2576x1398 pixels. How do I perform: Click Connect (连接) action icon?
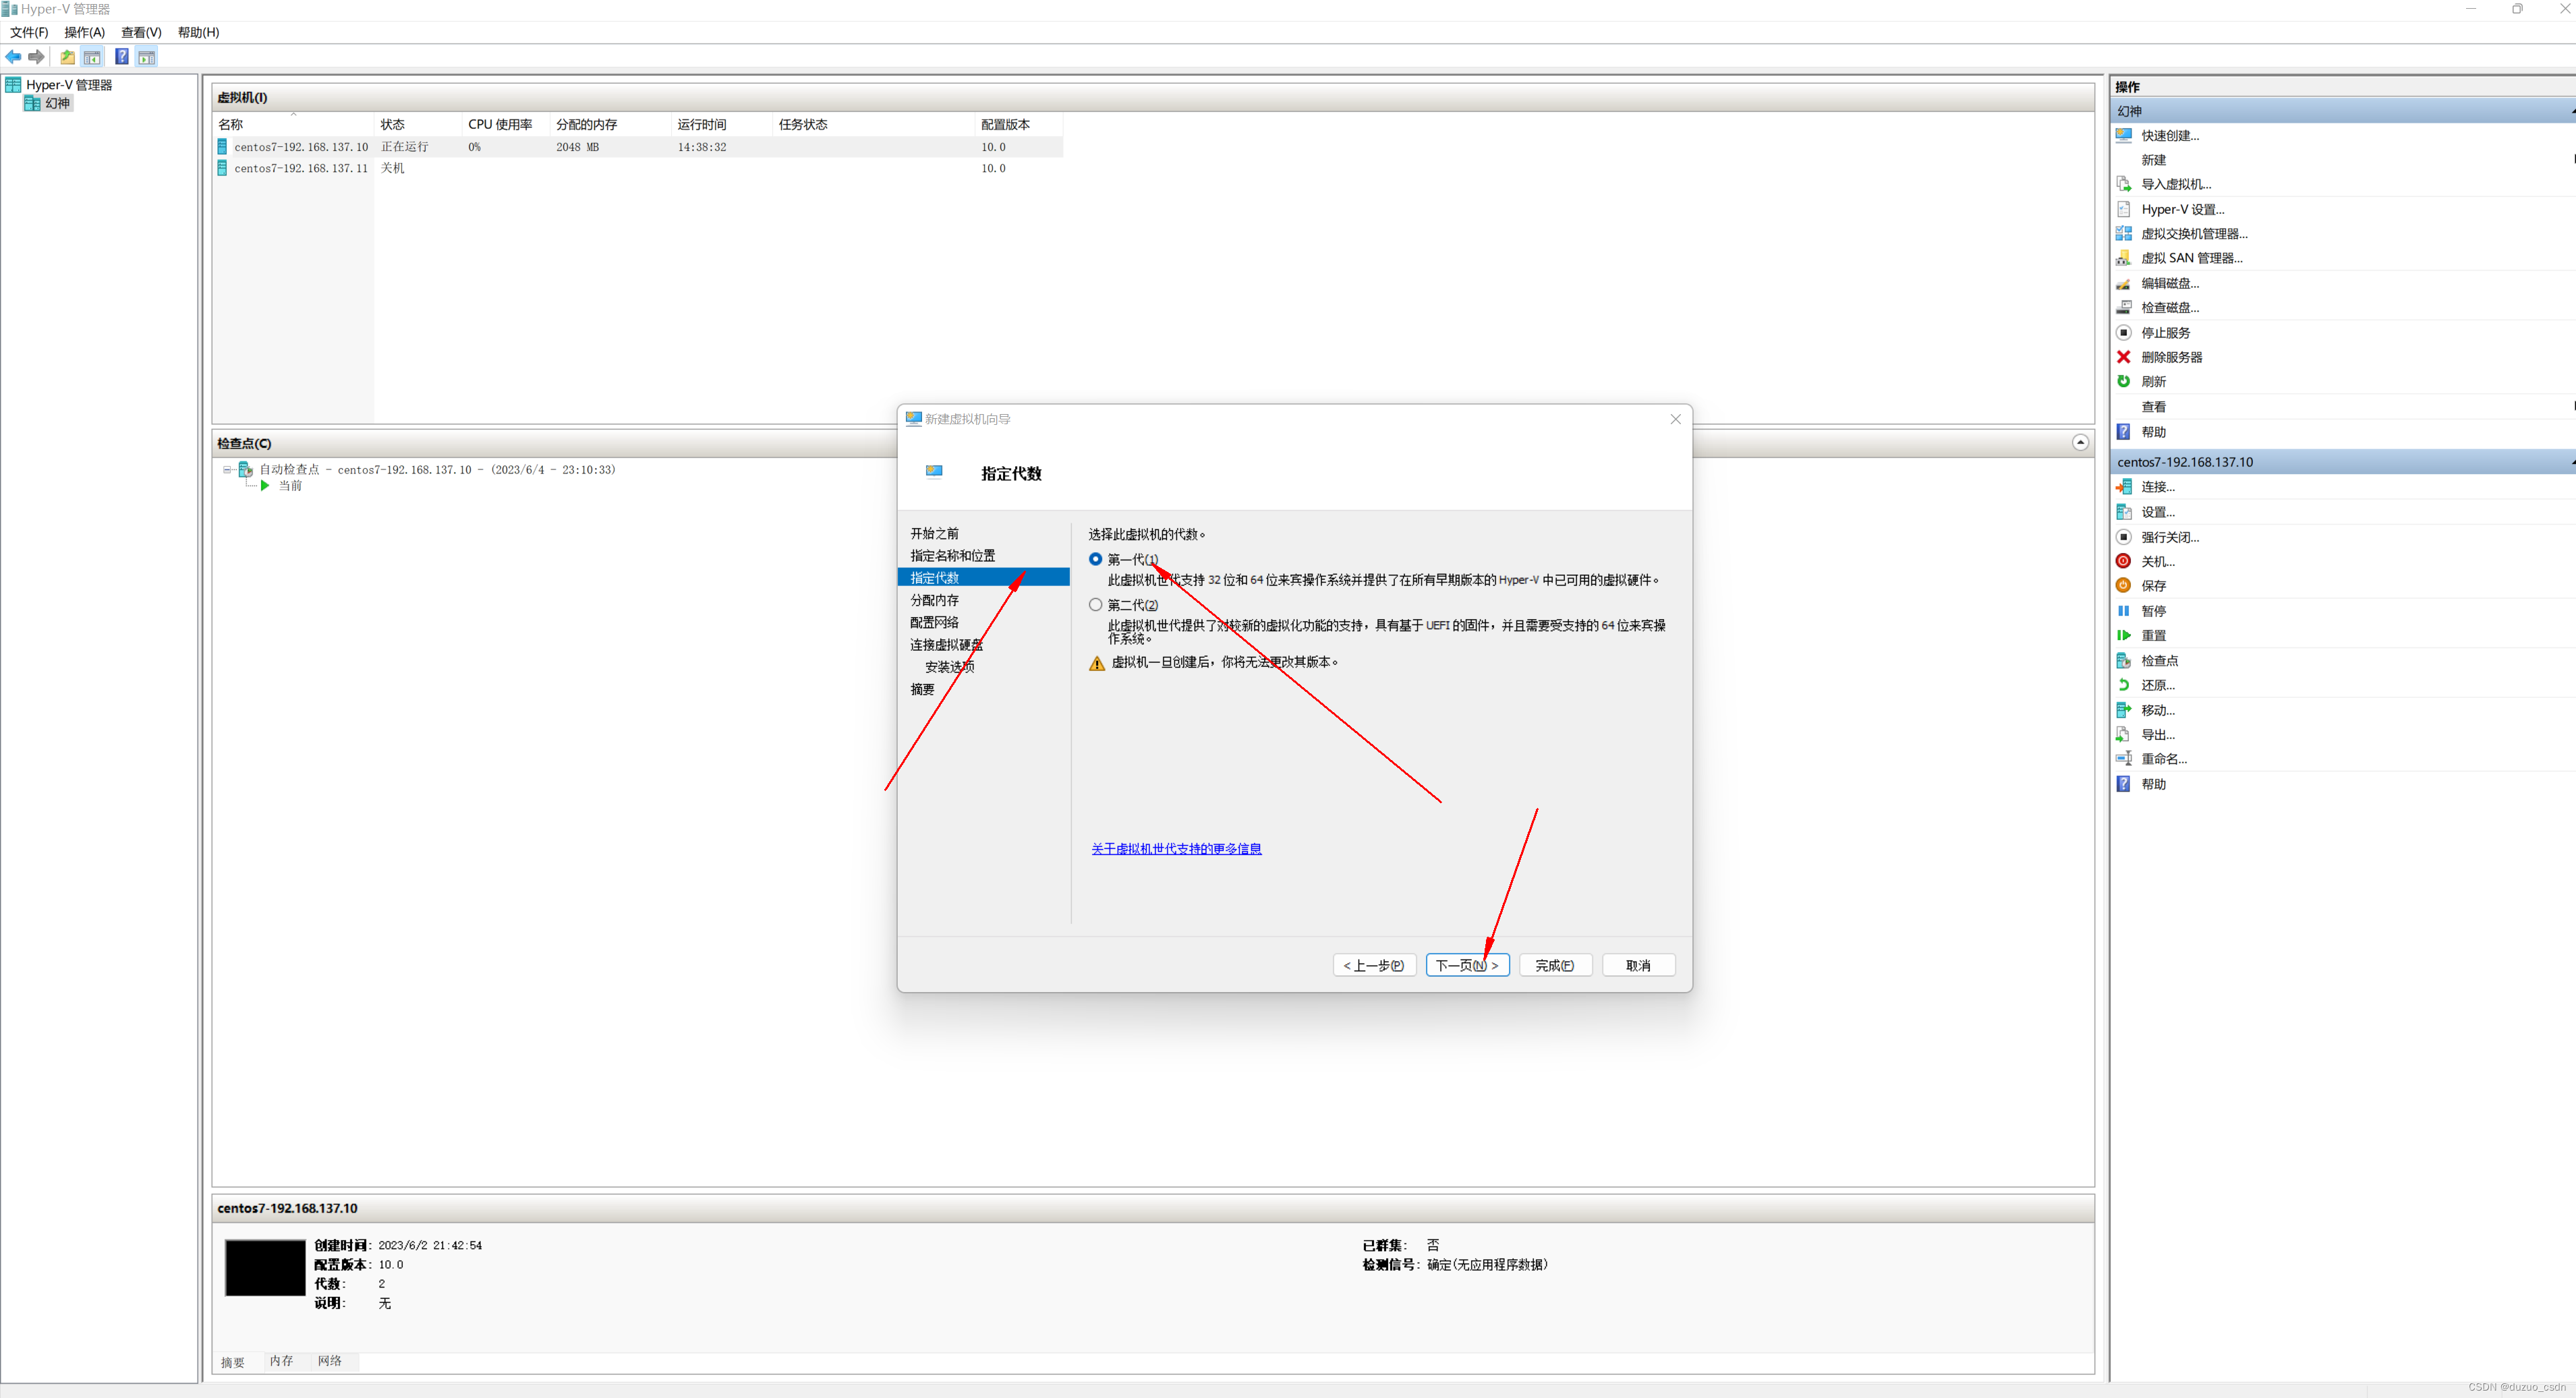click(2124, 487)
